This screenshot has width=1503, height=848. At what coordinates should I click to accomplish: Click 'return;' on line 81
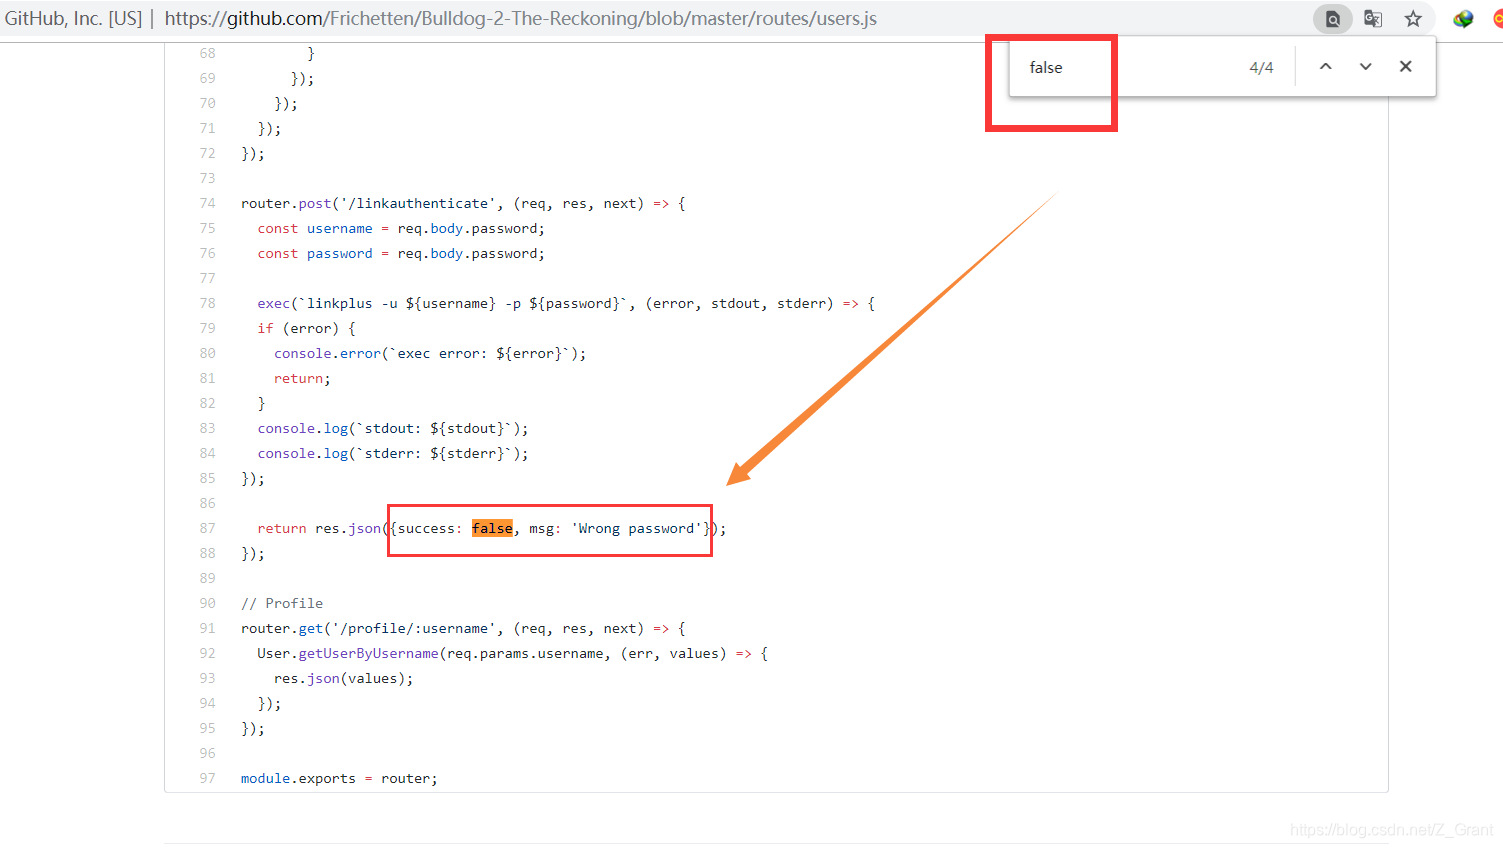[302, 378]
